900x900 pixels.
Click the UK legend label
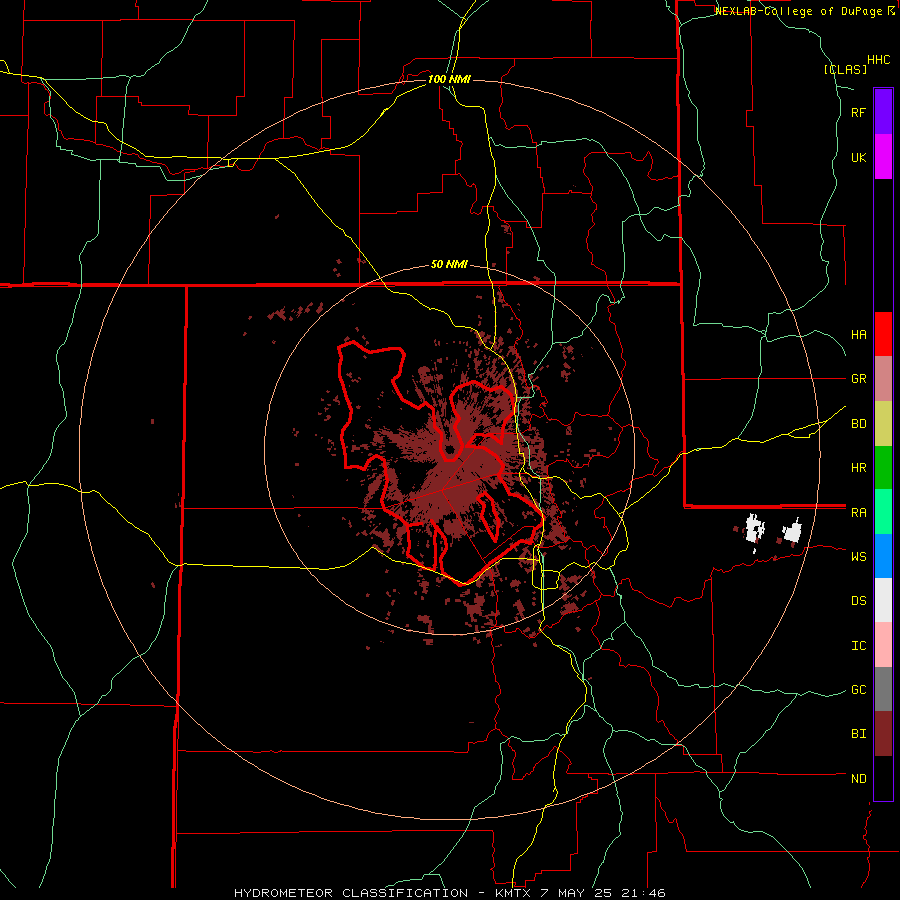pos(858,157)
